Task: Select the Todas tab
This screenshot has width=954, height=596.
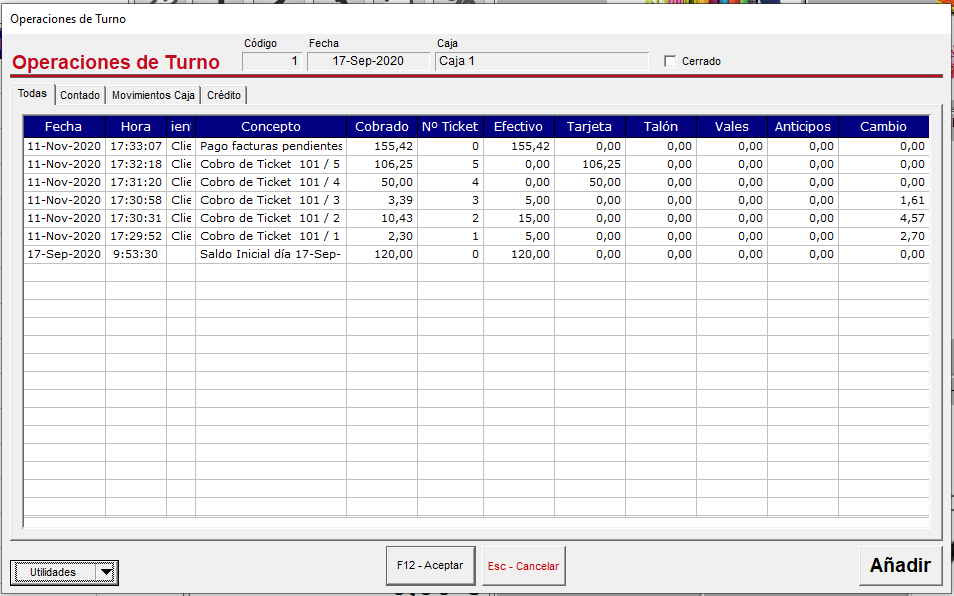Action: coord(32,94)
